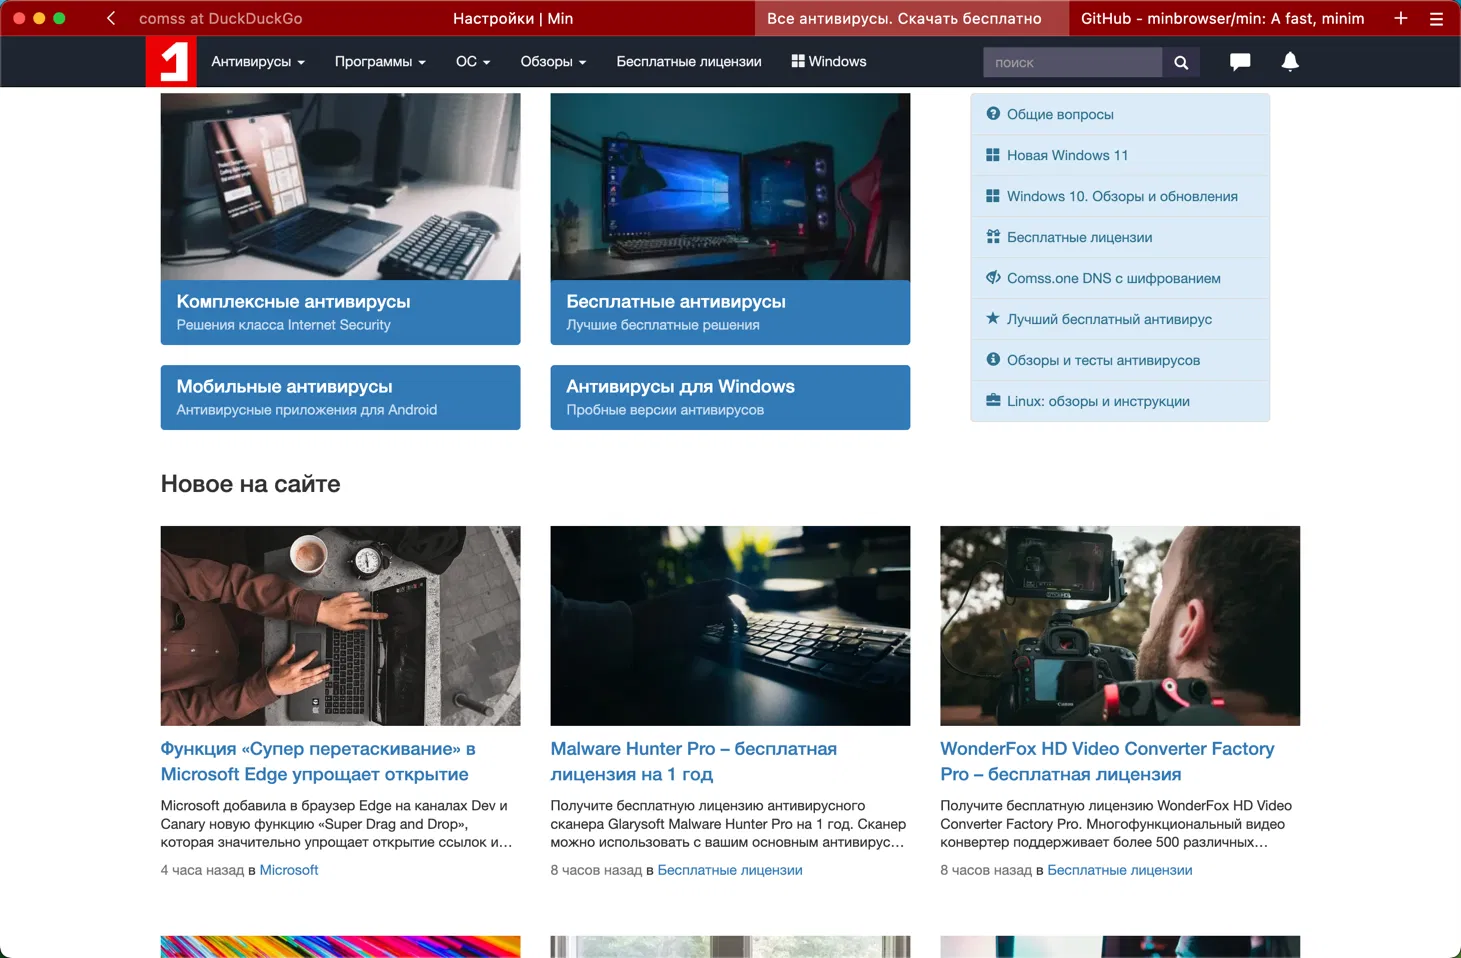Click the star icon beside Лучший бесплатный антивирус
The width and height of the screenshot is (1461, 958).
pos(993,319)
